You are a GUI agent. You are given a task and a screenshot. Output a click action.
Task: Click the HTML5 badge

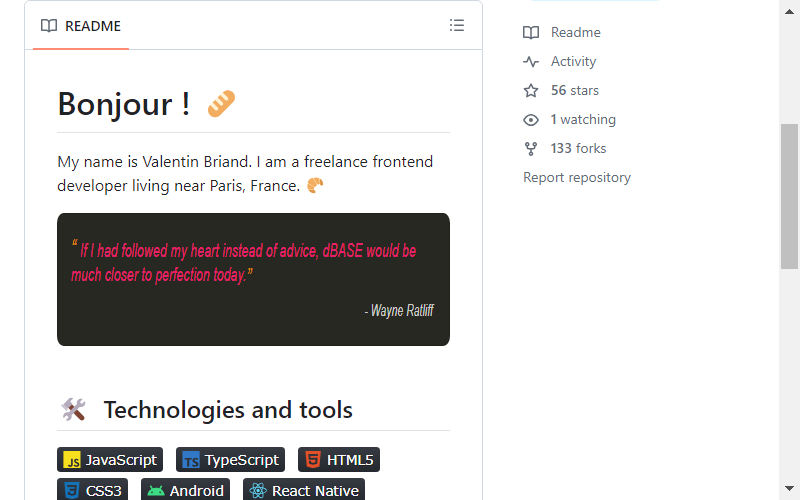(339, 460)
